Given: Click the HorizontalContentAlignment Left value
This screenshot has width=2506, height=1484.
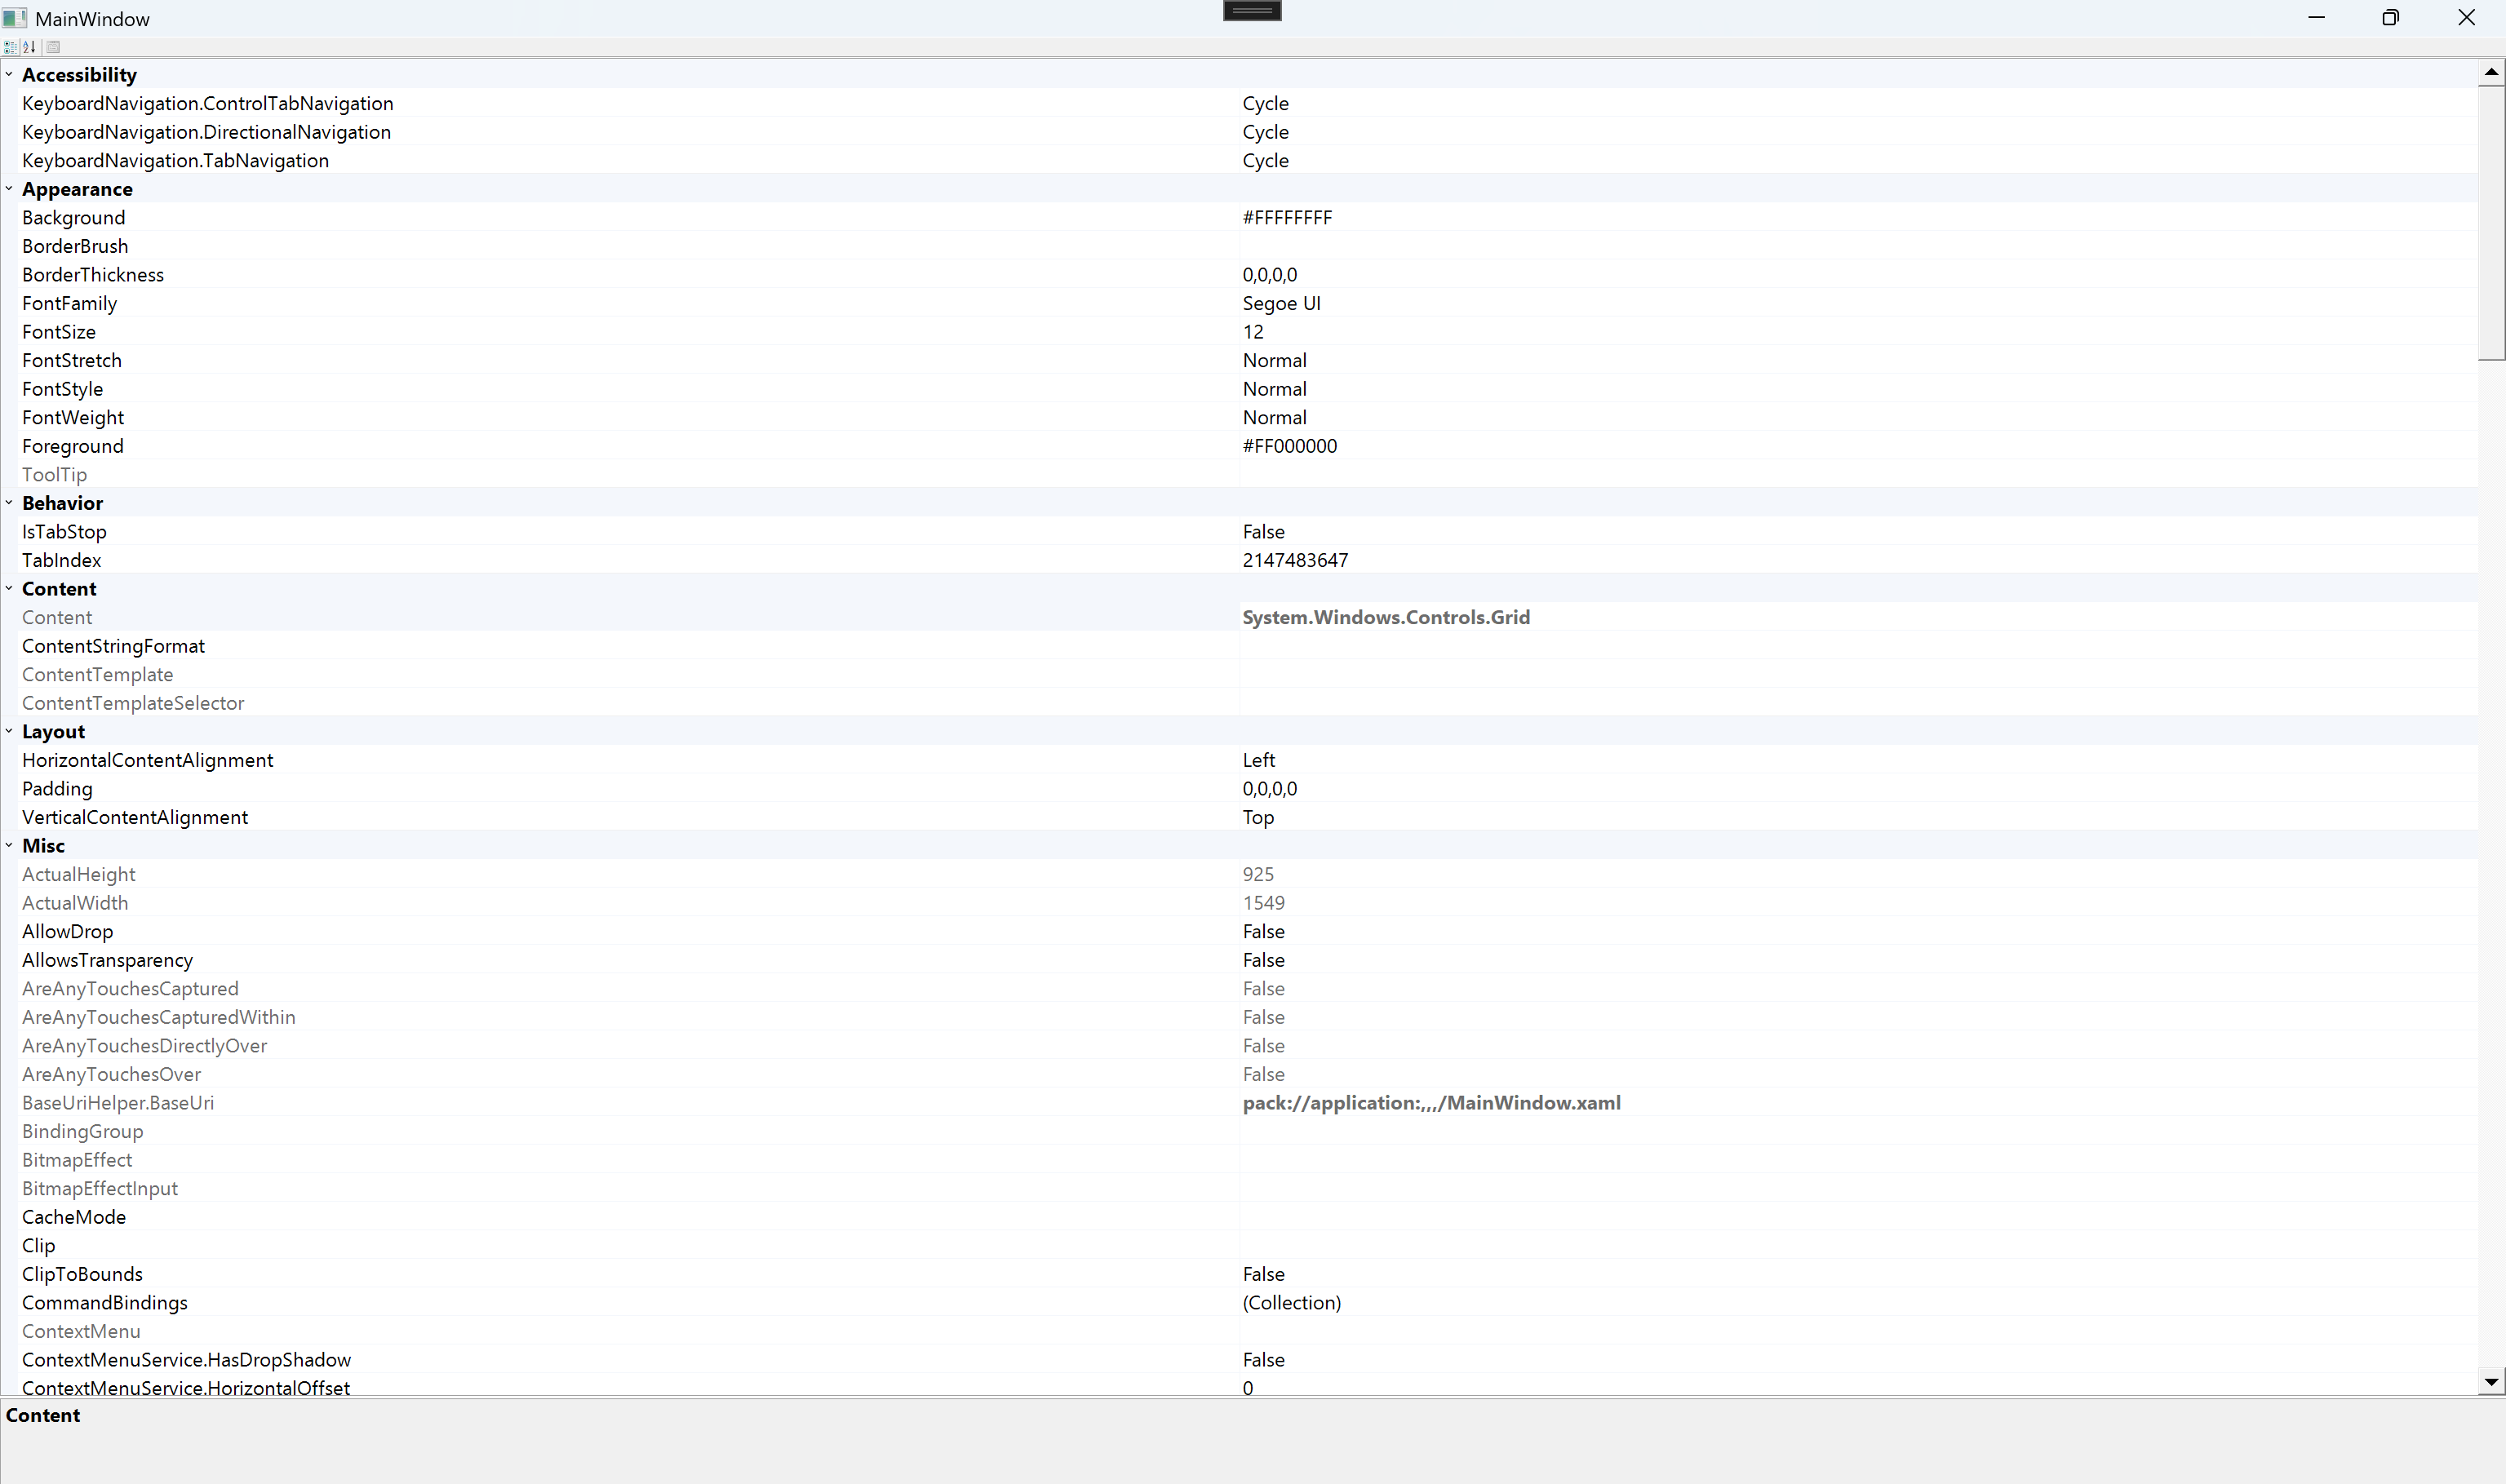Looking at the screenshot, I should tap(1259, 760).
